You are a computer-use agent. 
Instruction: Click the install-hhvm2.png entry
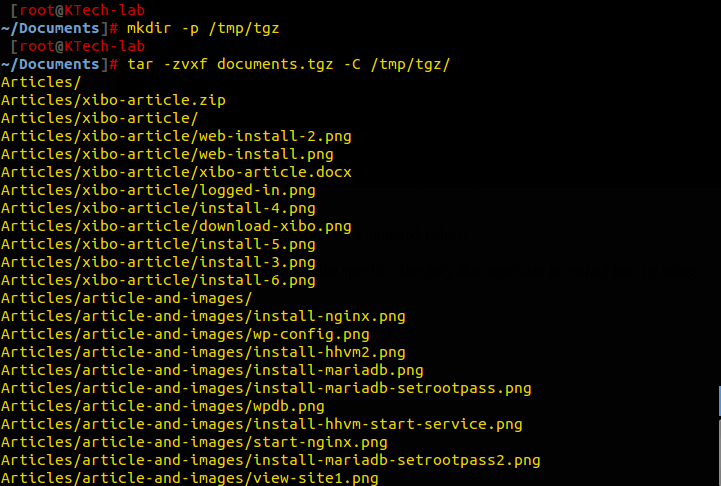pyautogui.click(x=203, y=352)
